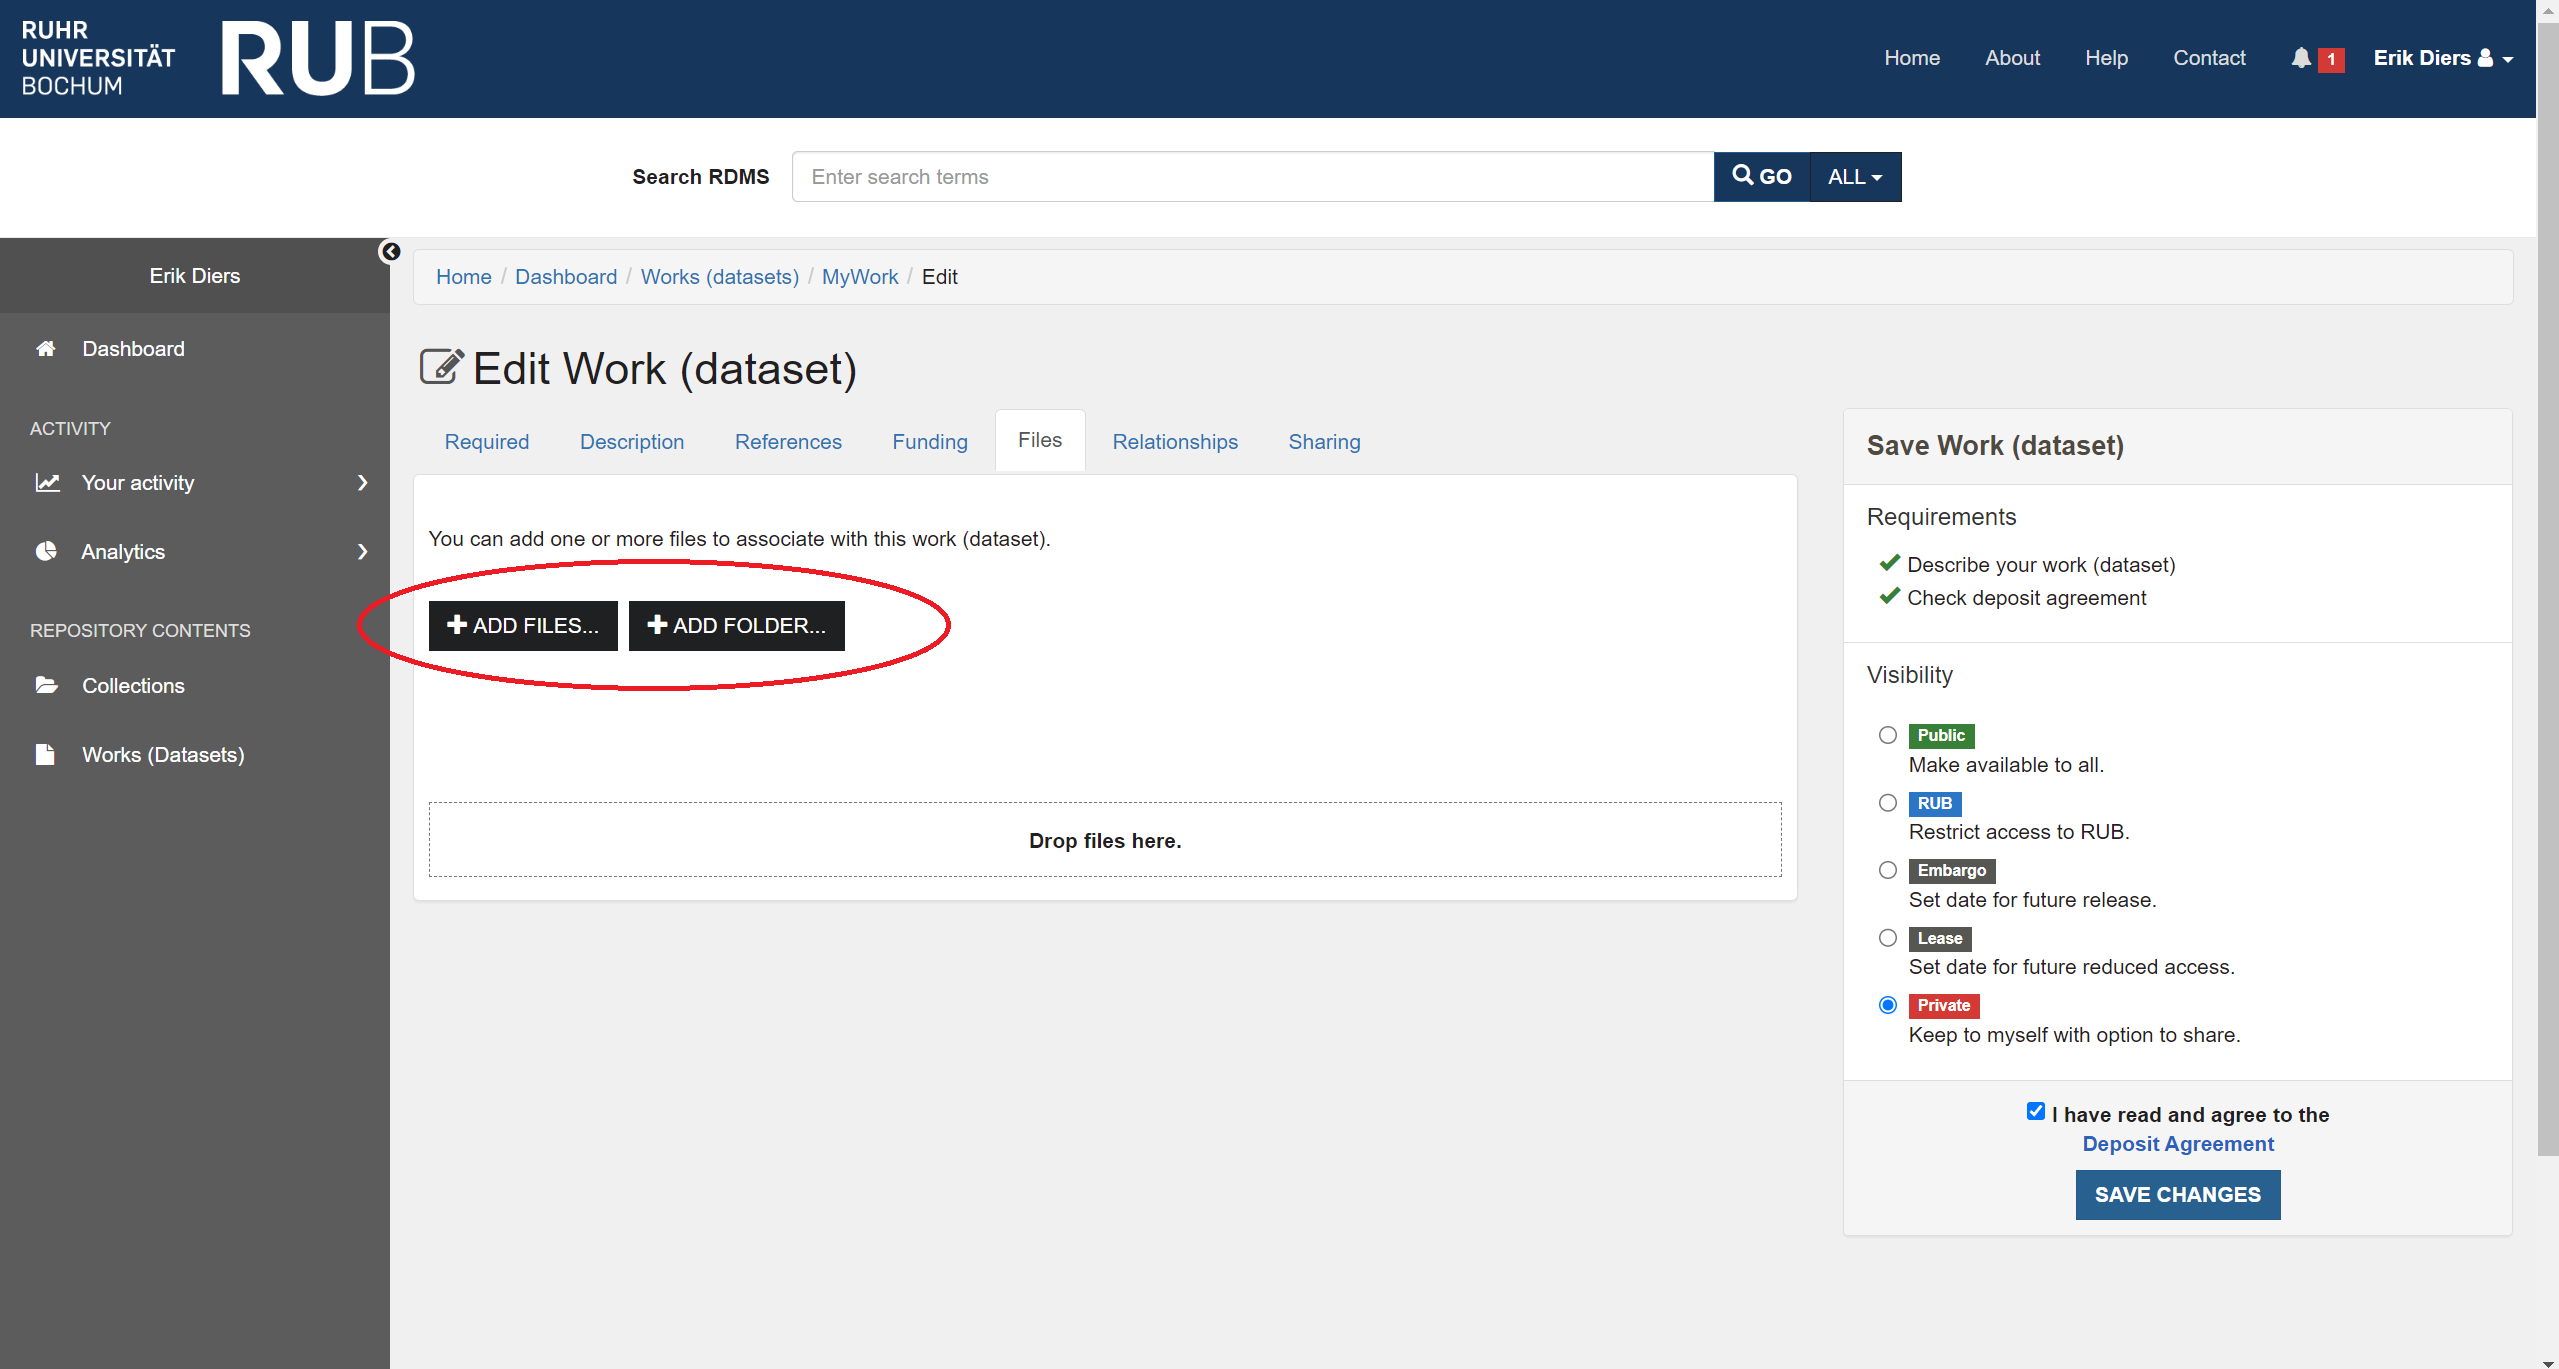Screen dimensions: 2559x1369
Task: Click the Works Datasets icon in sidebar
Action: point(46,755)
